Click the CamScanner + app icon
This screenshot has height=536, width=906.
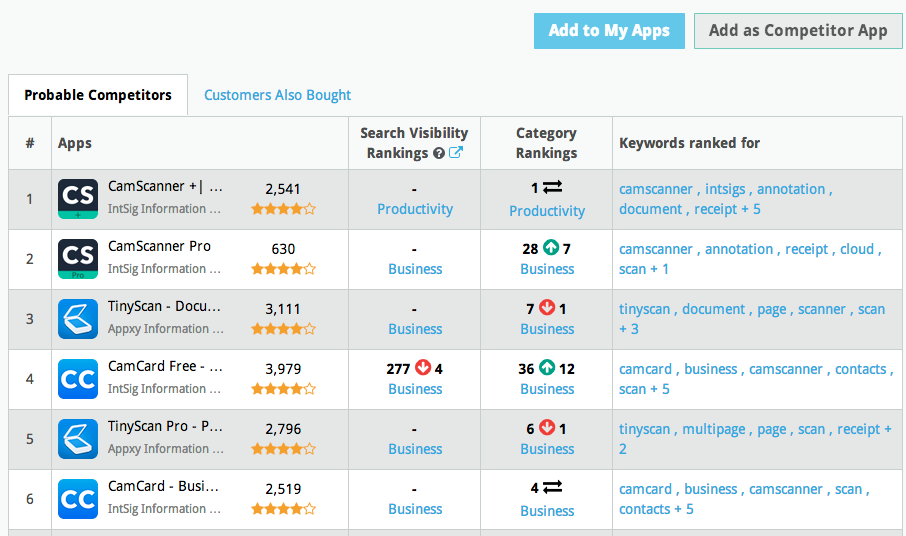pyautogui.click(x=78, y=199)
